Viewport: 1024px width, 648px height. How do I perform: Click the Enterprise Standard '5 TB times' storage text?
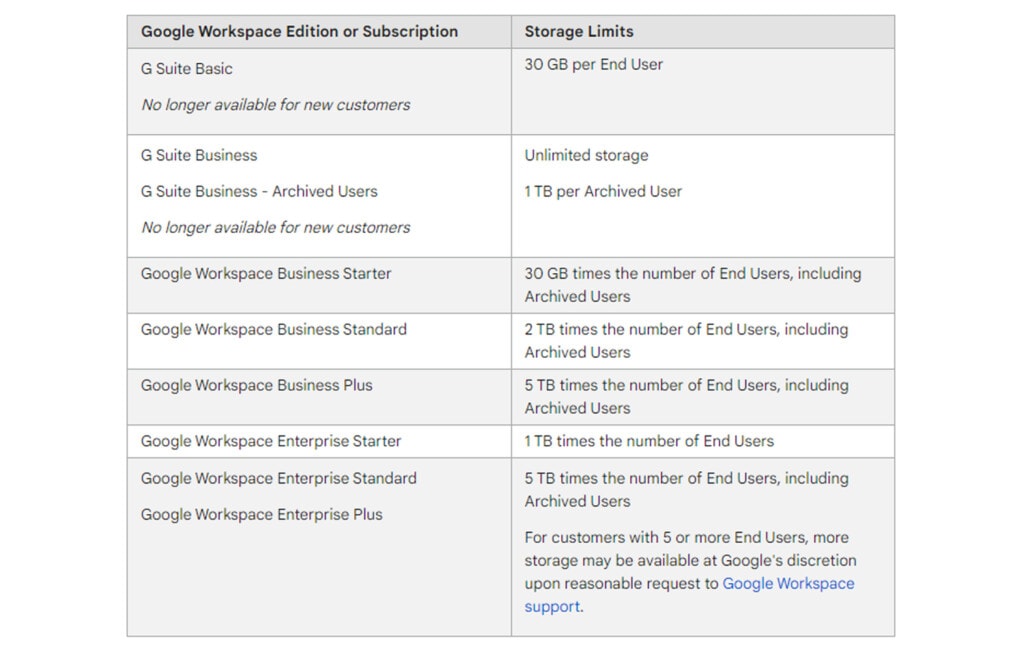pos(686,489)
